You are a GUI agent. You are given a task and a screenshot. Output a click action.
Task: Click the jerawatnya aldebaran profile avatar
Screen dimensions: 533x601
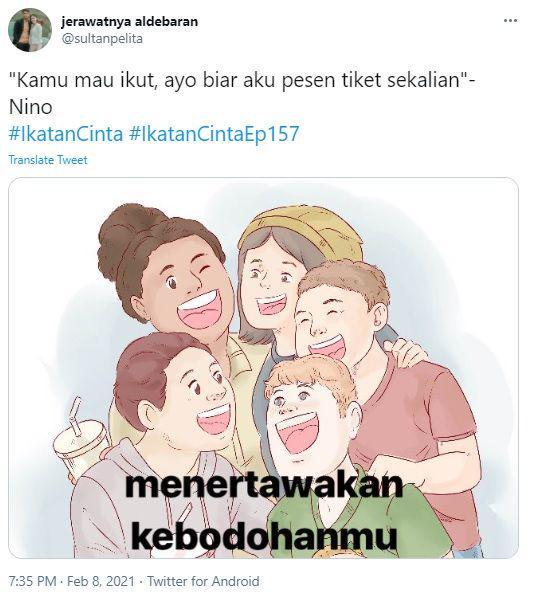(30, 30)
